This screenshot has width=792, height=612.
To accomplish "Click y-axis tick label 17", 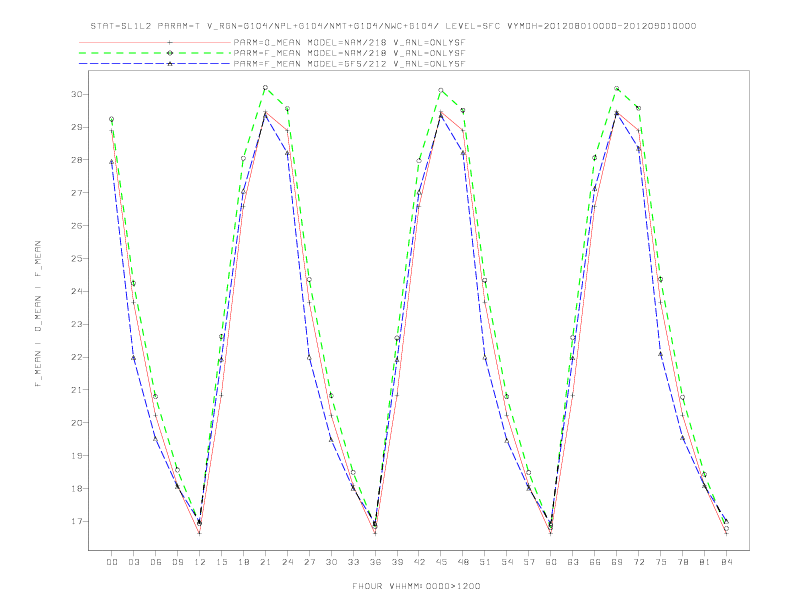I will (77, 521).
